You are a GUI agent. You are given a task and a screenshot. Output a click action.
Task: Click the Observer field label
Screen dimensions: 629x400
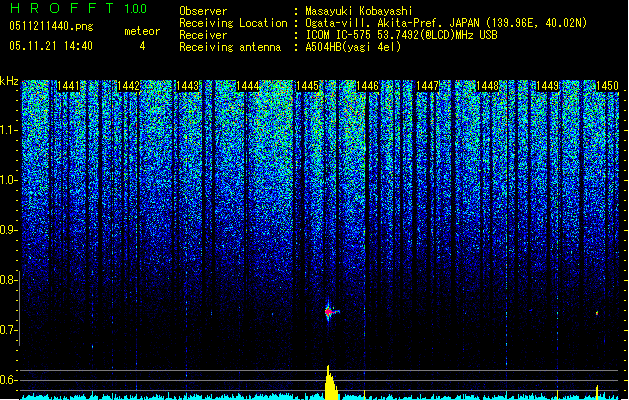(x=203, y=11)
